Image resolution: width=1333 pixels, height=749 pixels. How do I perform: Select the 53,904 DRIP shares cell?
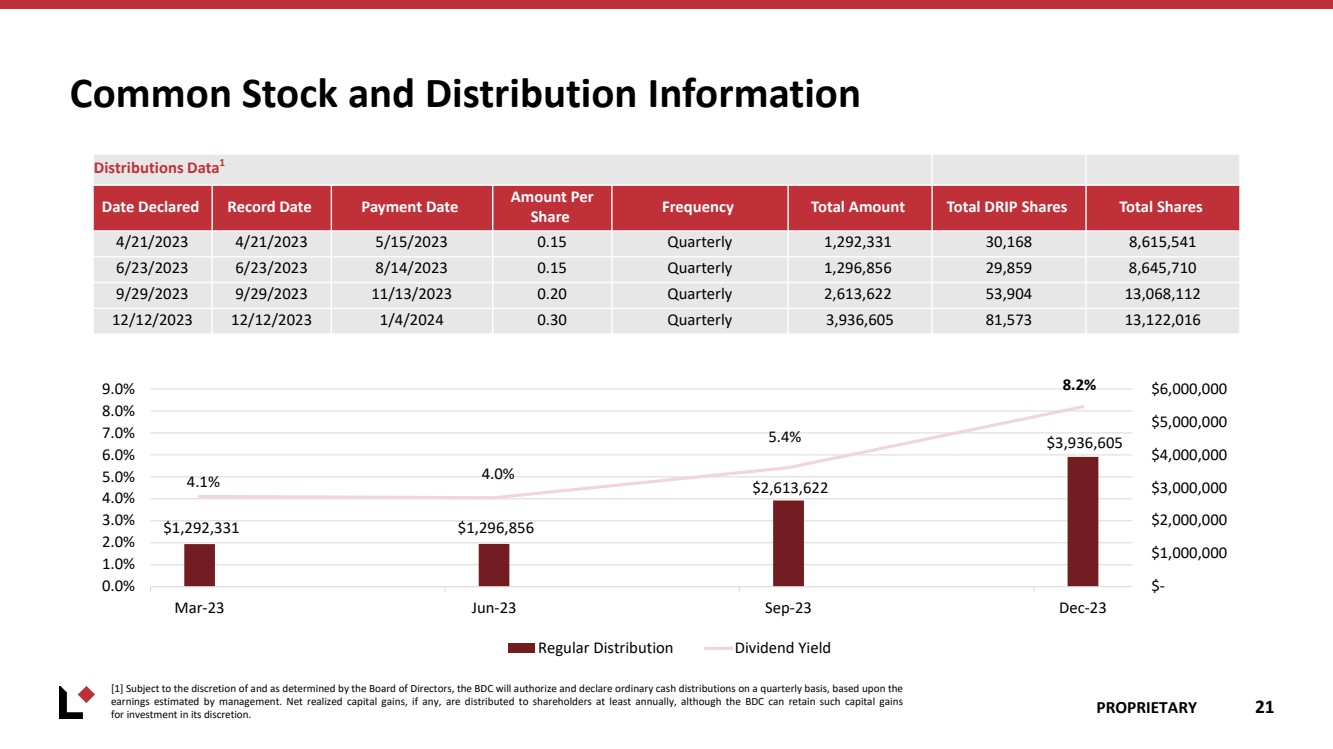tap(1007, 295)
